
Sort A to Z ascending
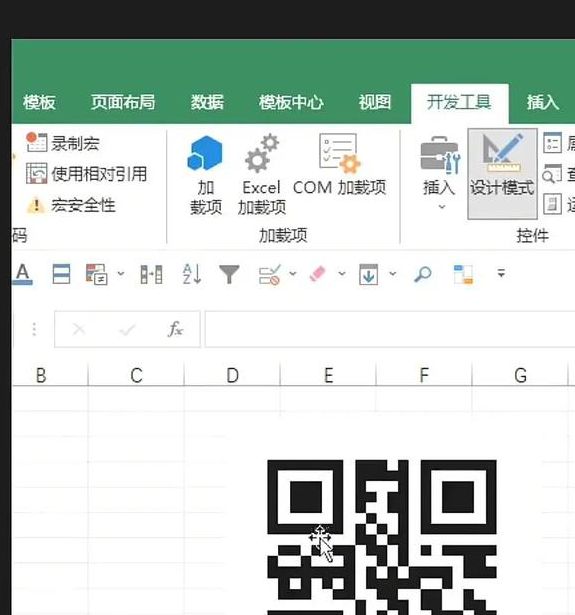click(192, 274)
